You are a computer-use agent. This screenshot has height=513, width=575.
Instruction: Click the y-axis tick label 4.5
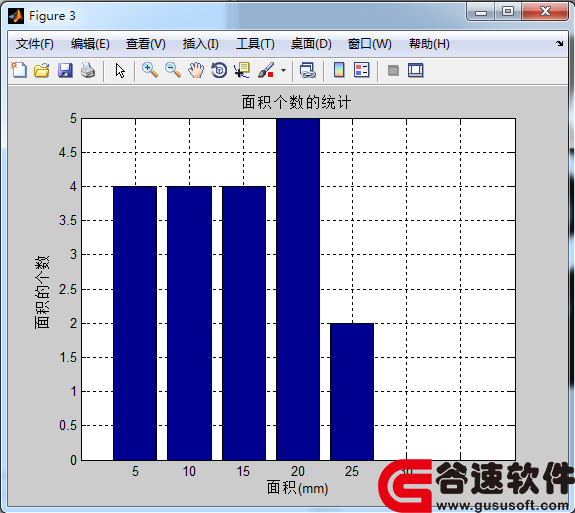coord(68,152)
